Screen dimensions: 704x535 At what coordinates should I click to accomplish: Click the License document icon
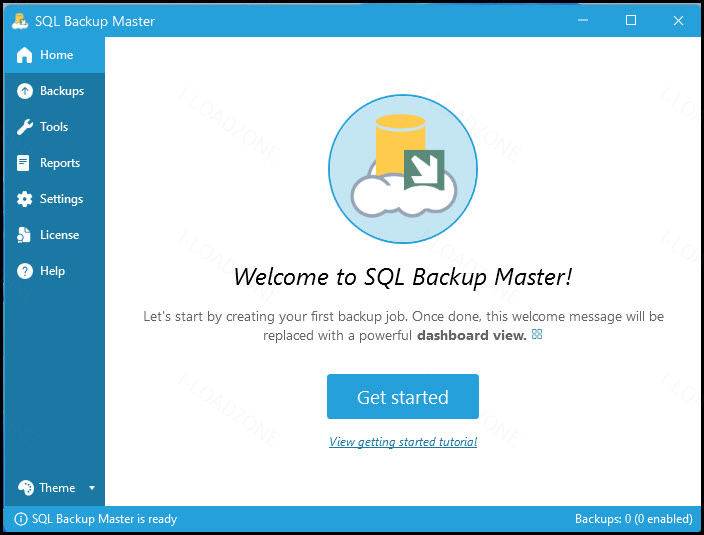point(23,235)
